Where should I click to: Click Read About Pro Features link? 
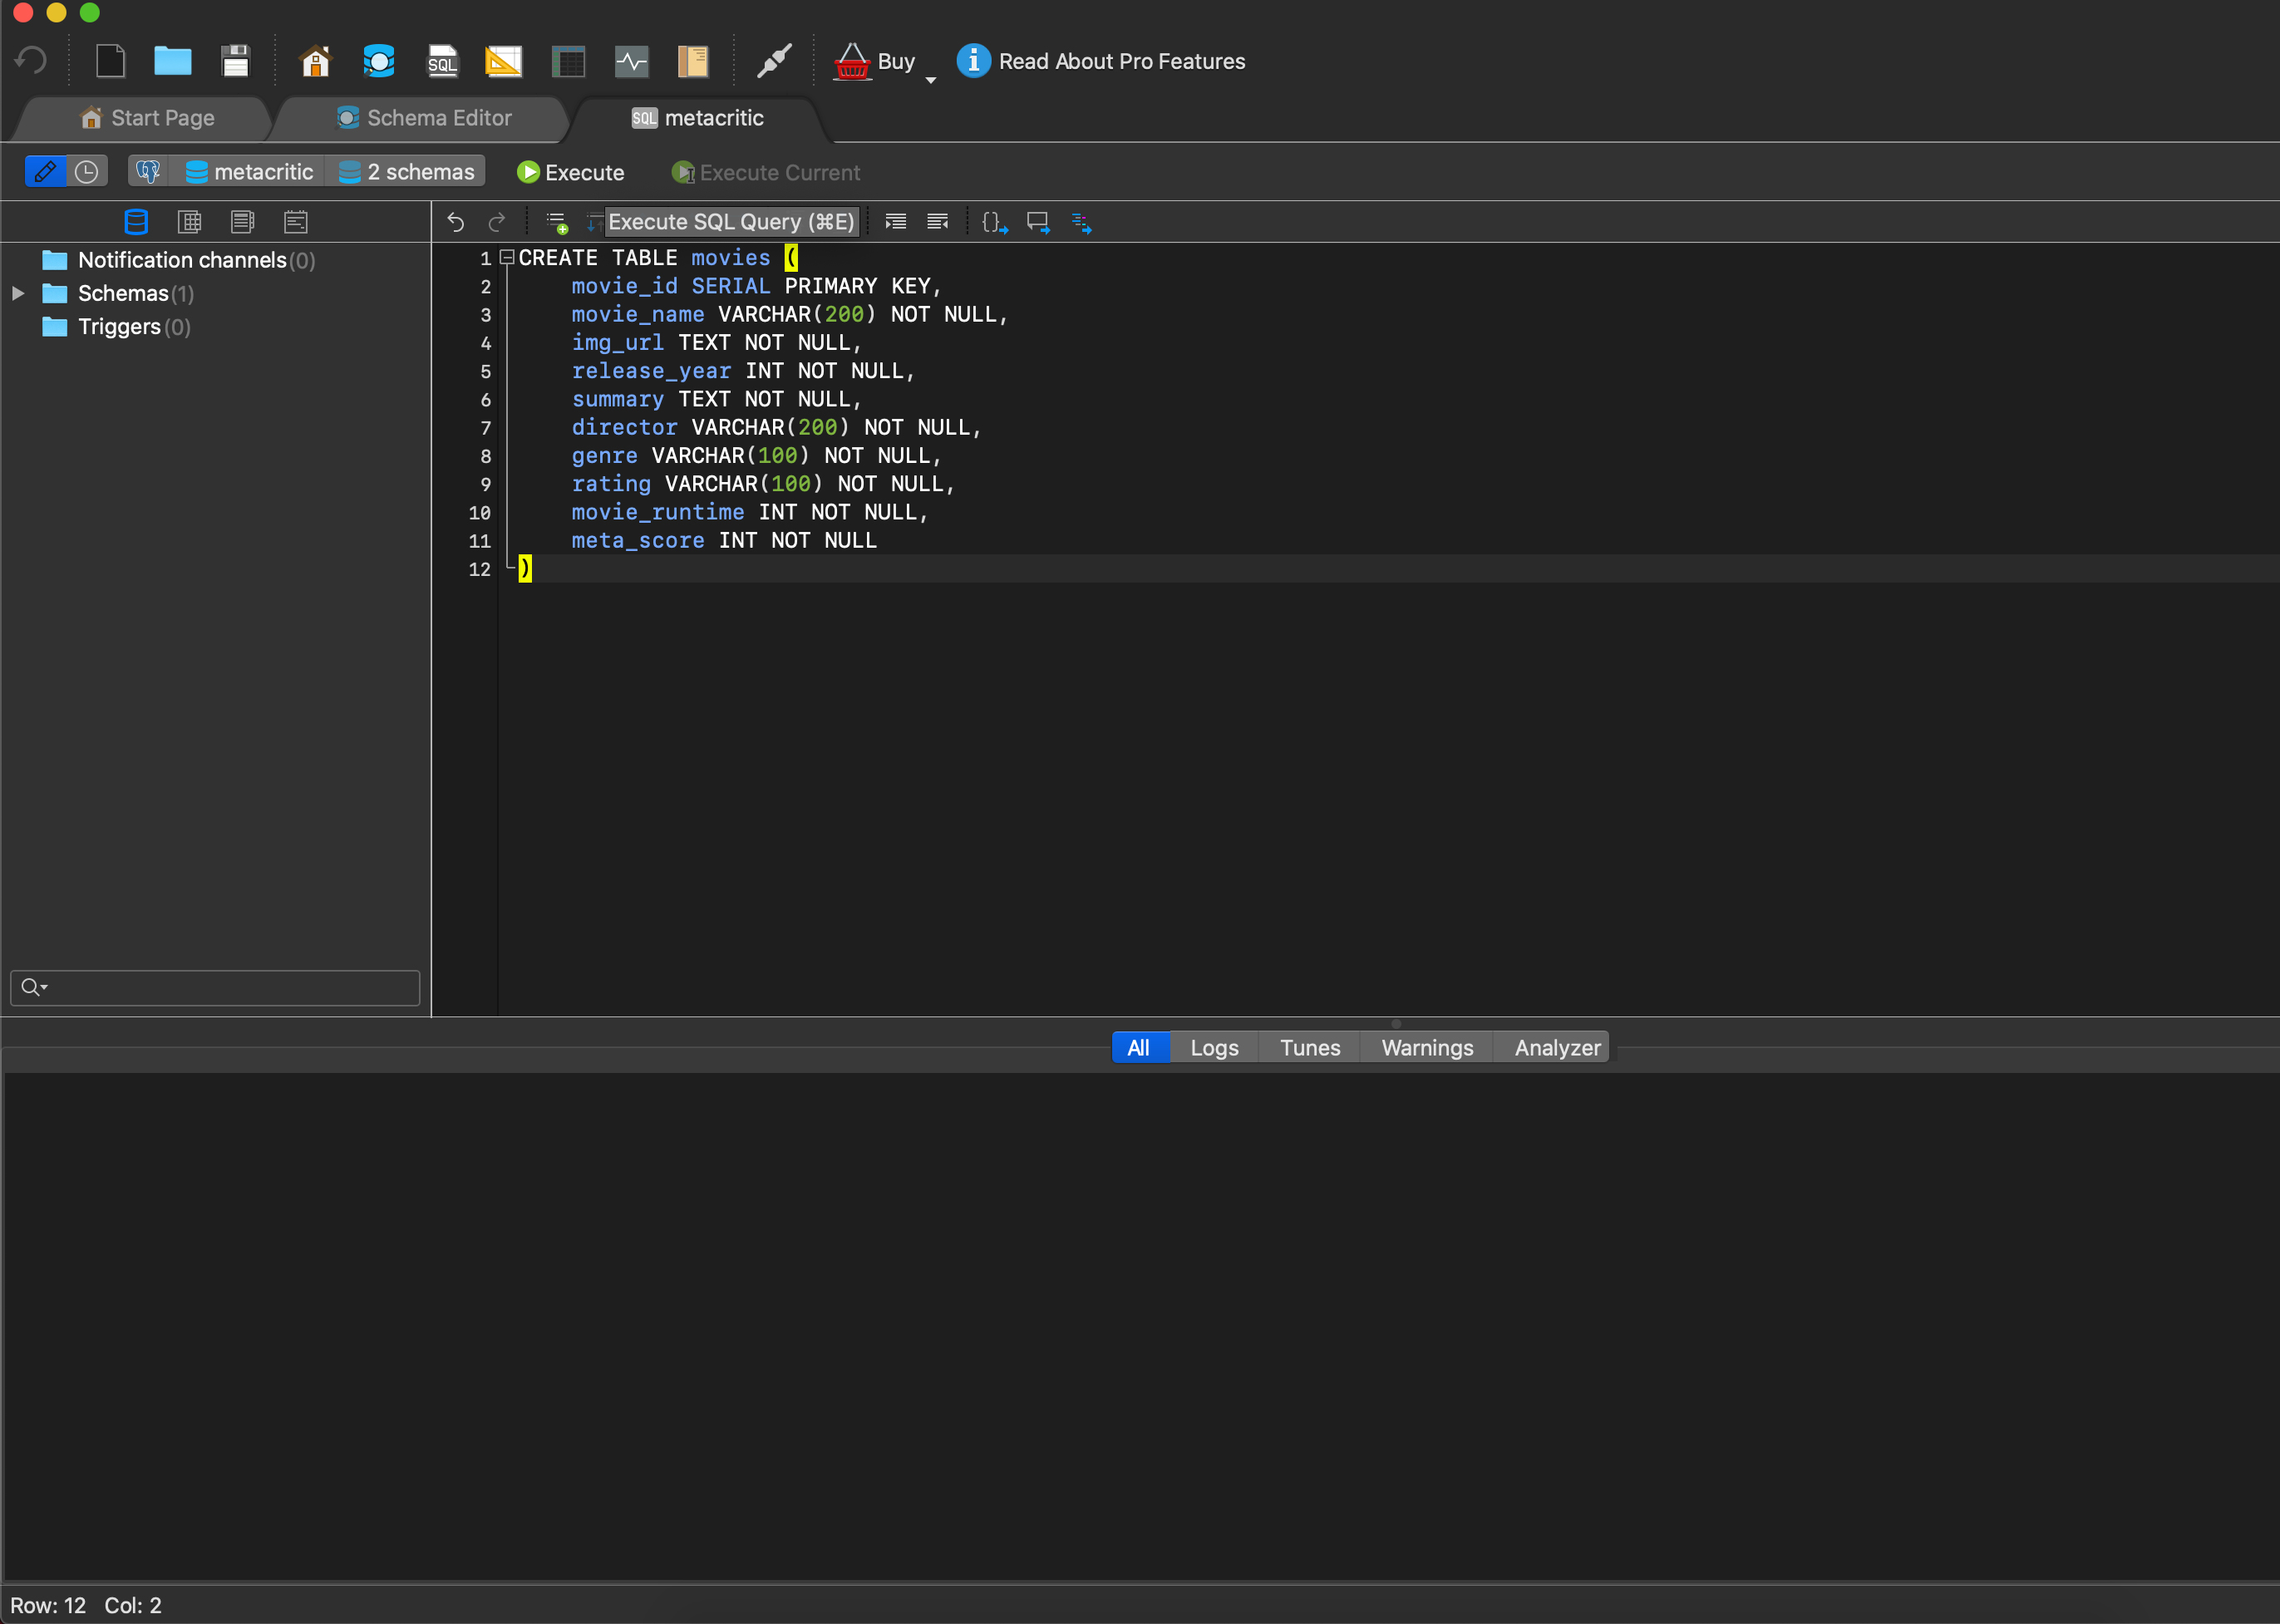coord(1121,61)
